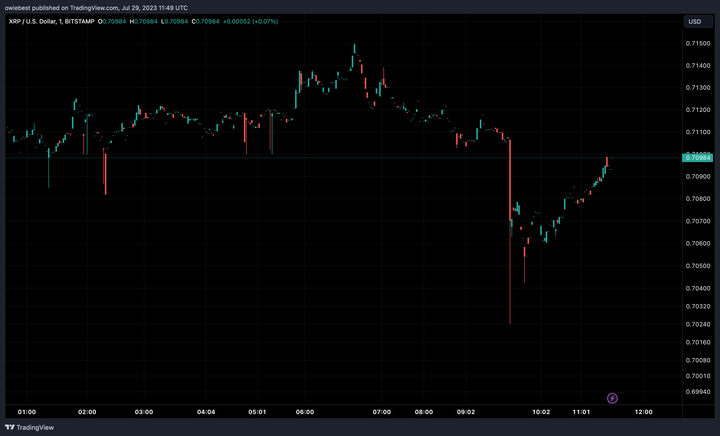Click the +0.00052 (+0.07%) change value
The width and height of the screenshot is (720, 436).
point(250,22)
